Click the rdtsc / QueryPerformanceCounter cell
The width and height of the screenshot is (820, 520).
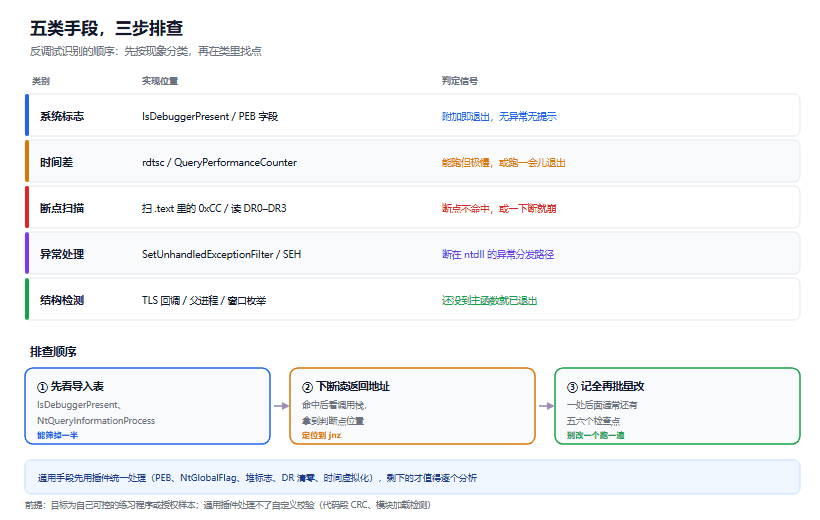219,163
